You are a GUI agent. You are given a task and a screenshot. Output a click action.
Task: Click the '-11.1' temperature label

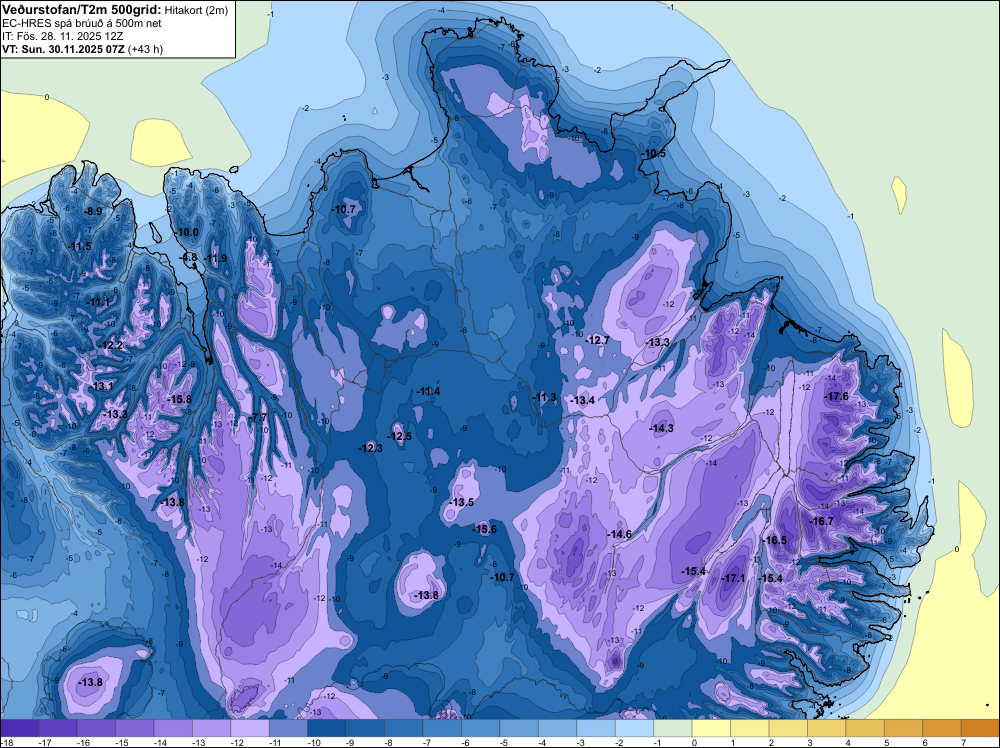pos(99,302)
